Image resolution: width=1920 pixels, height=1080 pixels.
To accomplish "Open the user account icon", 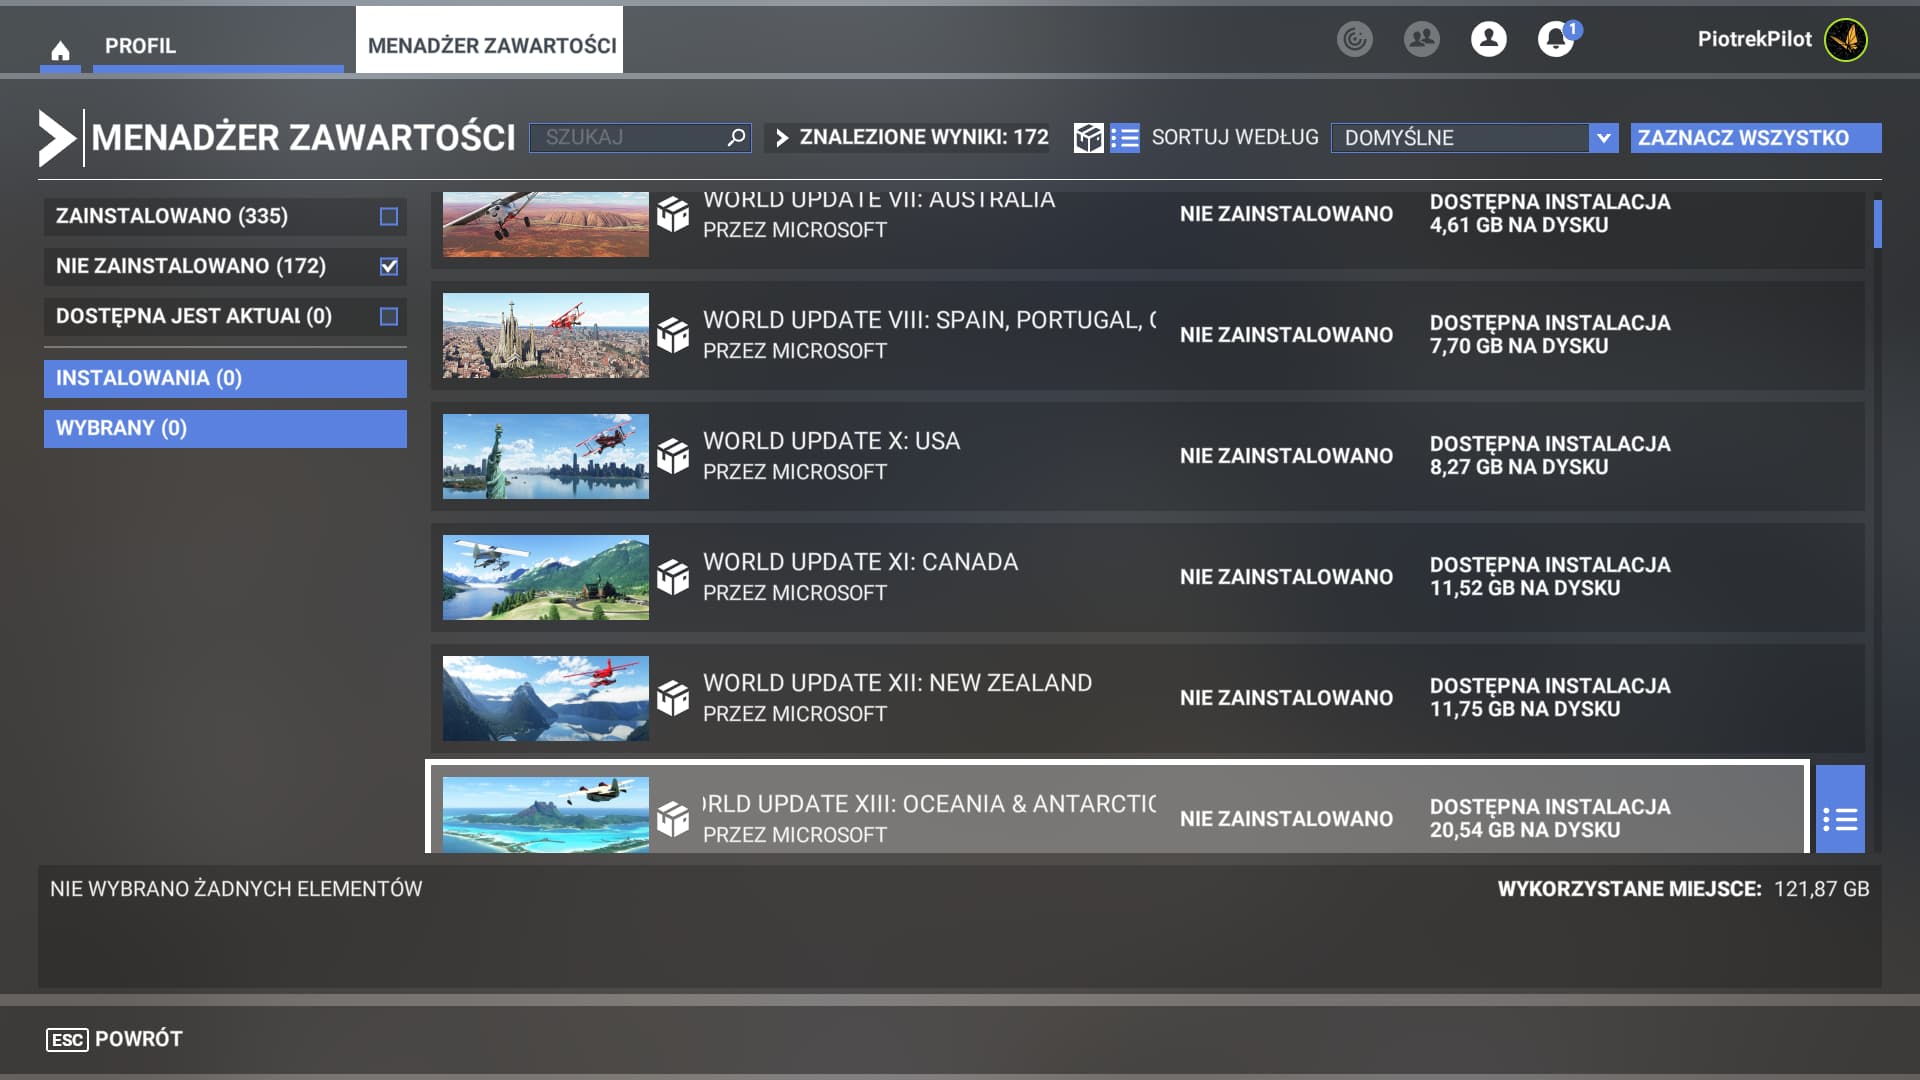I will tap(1488, 39).
